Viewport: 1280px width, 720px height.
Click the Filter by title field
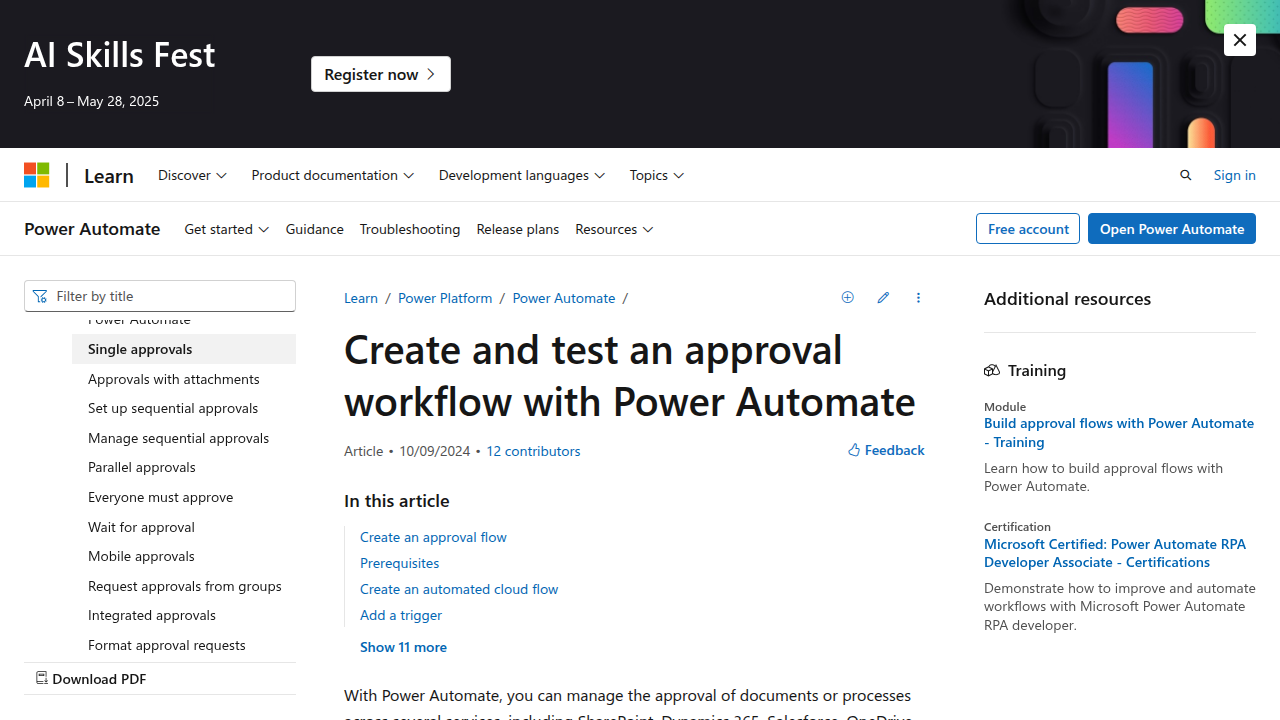(x=160, y=296)
